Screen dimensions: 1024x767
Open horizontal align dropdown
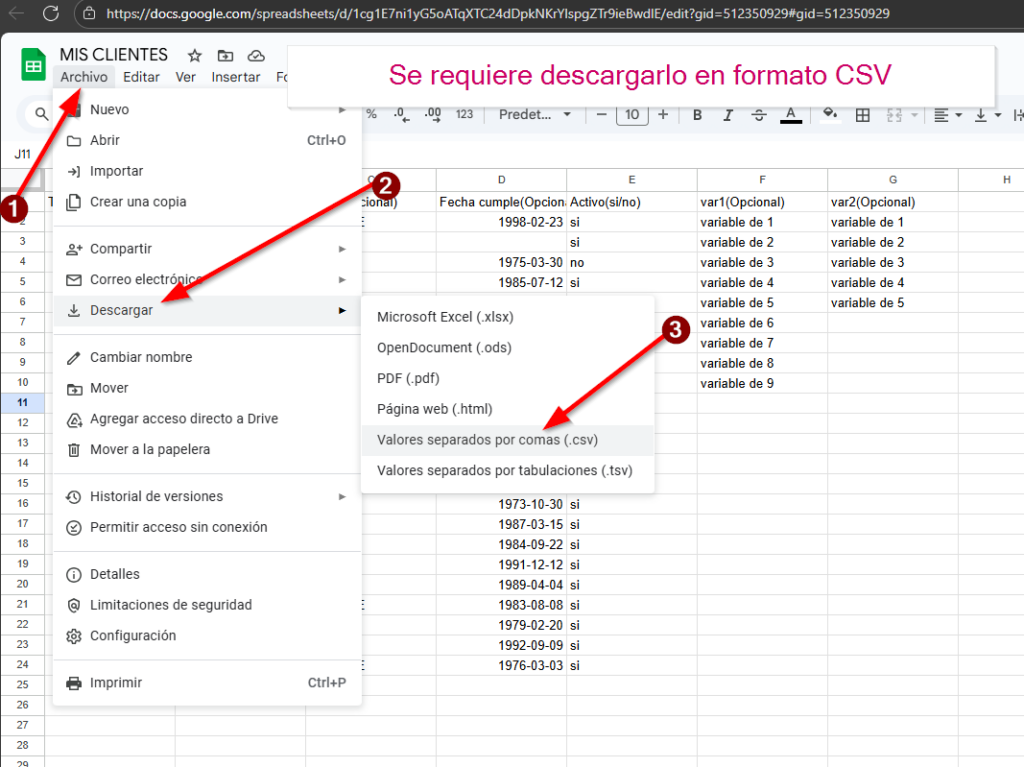tap(946, 115)
